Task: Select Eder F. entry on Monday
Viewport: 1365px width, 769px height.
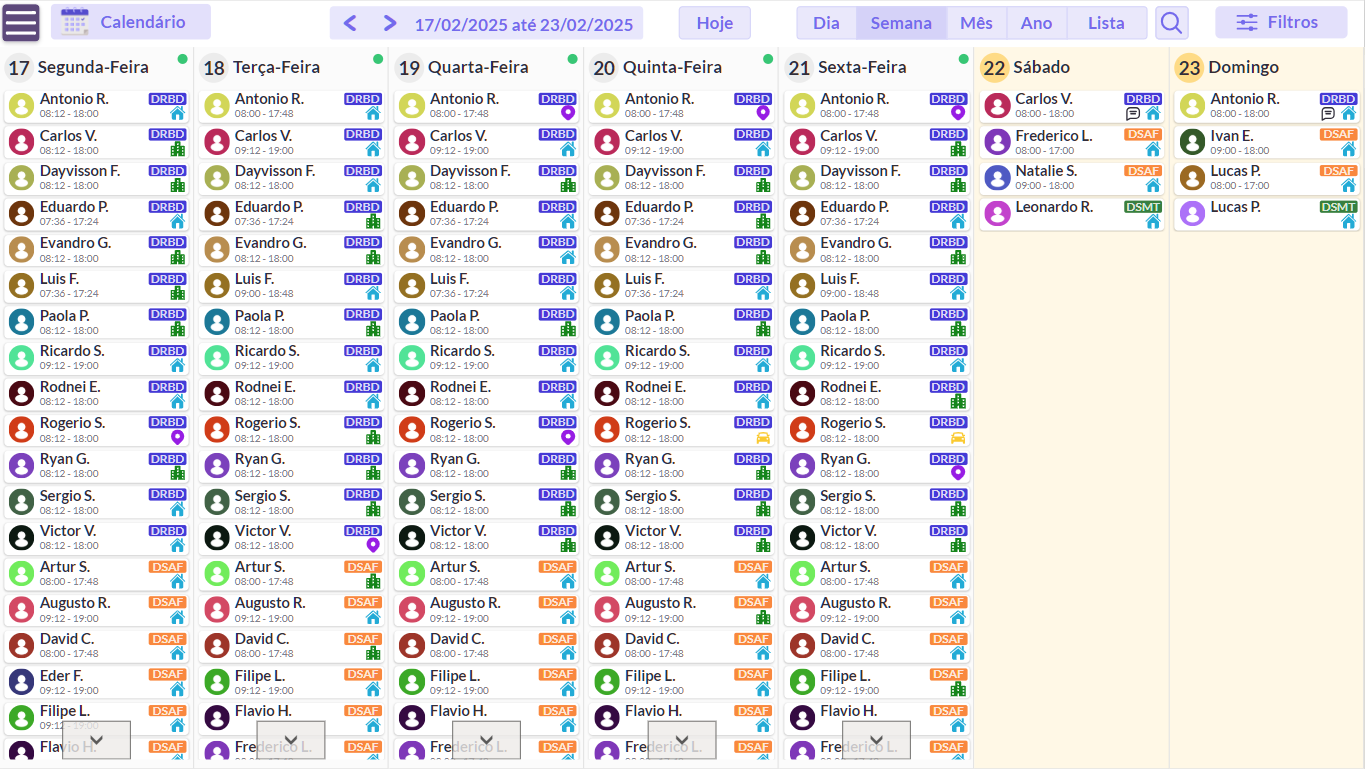Action: coord(96,682)
